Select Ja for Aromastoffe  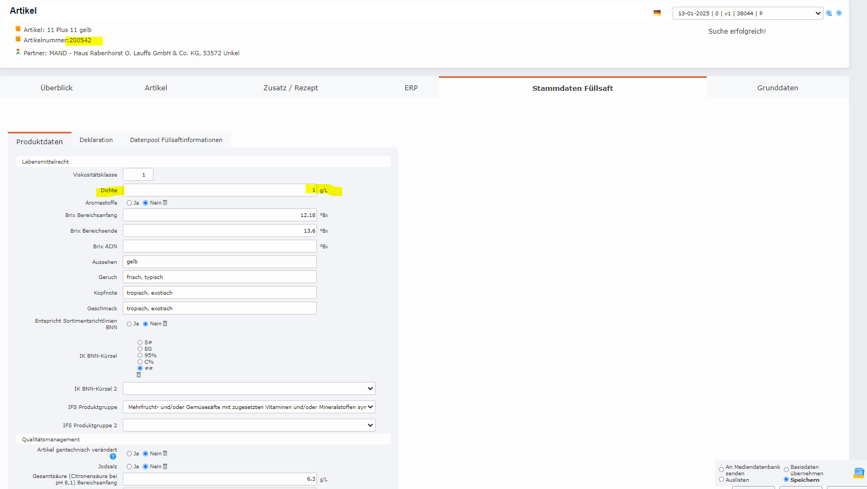tap(129, 203)
